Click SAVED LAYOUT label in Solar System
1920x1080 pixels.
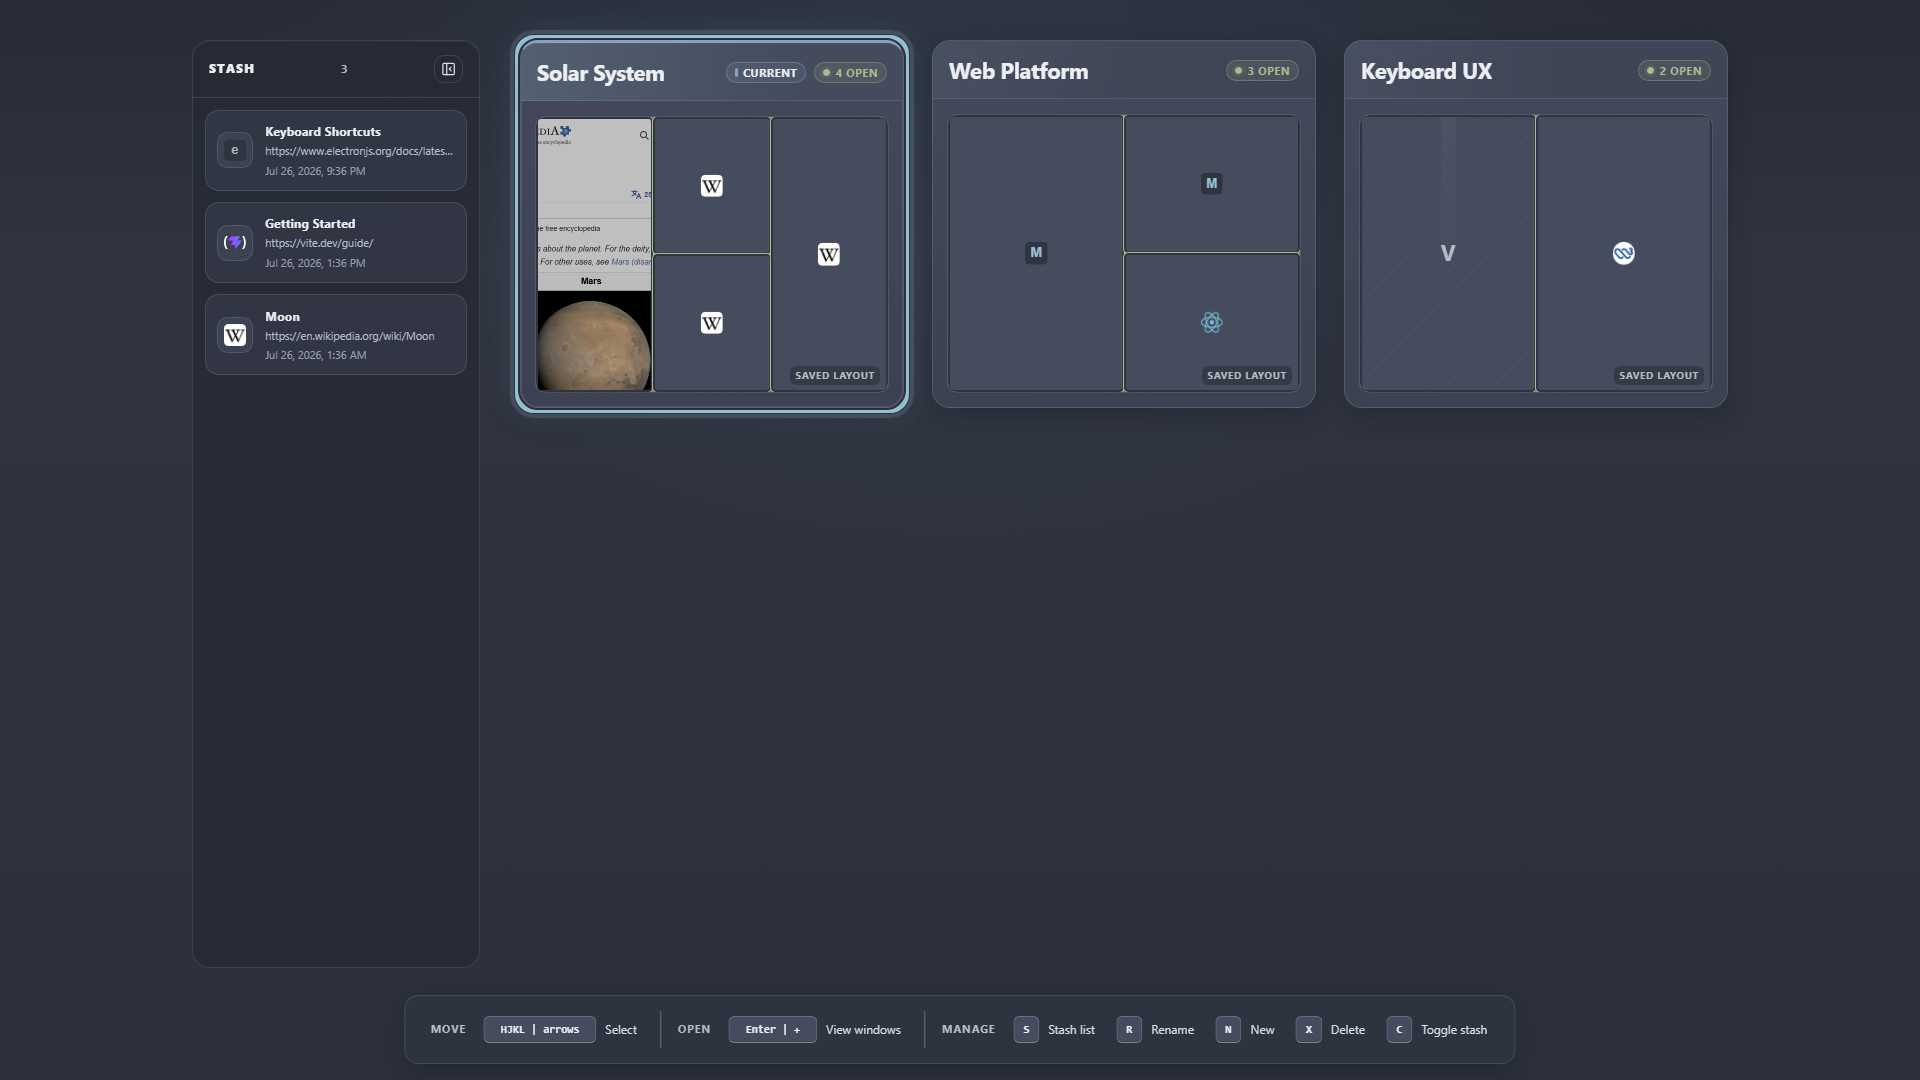(x=835, y=376)
